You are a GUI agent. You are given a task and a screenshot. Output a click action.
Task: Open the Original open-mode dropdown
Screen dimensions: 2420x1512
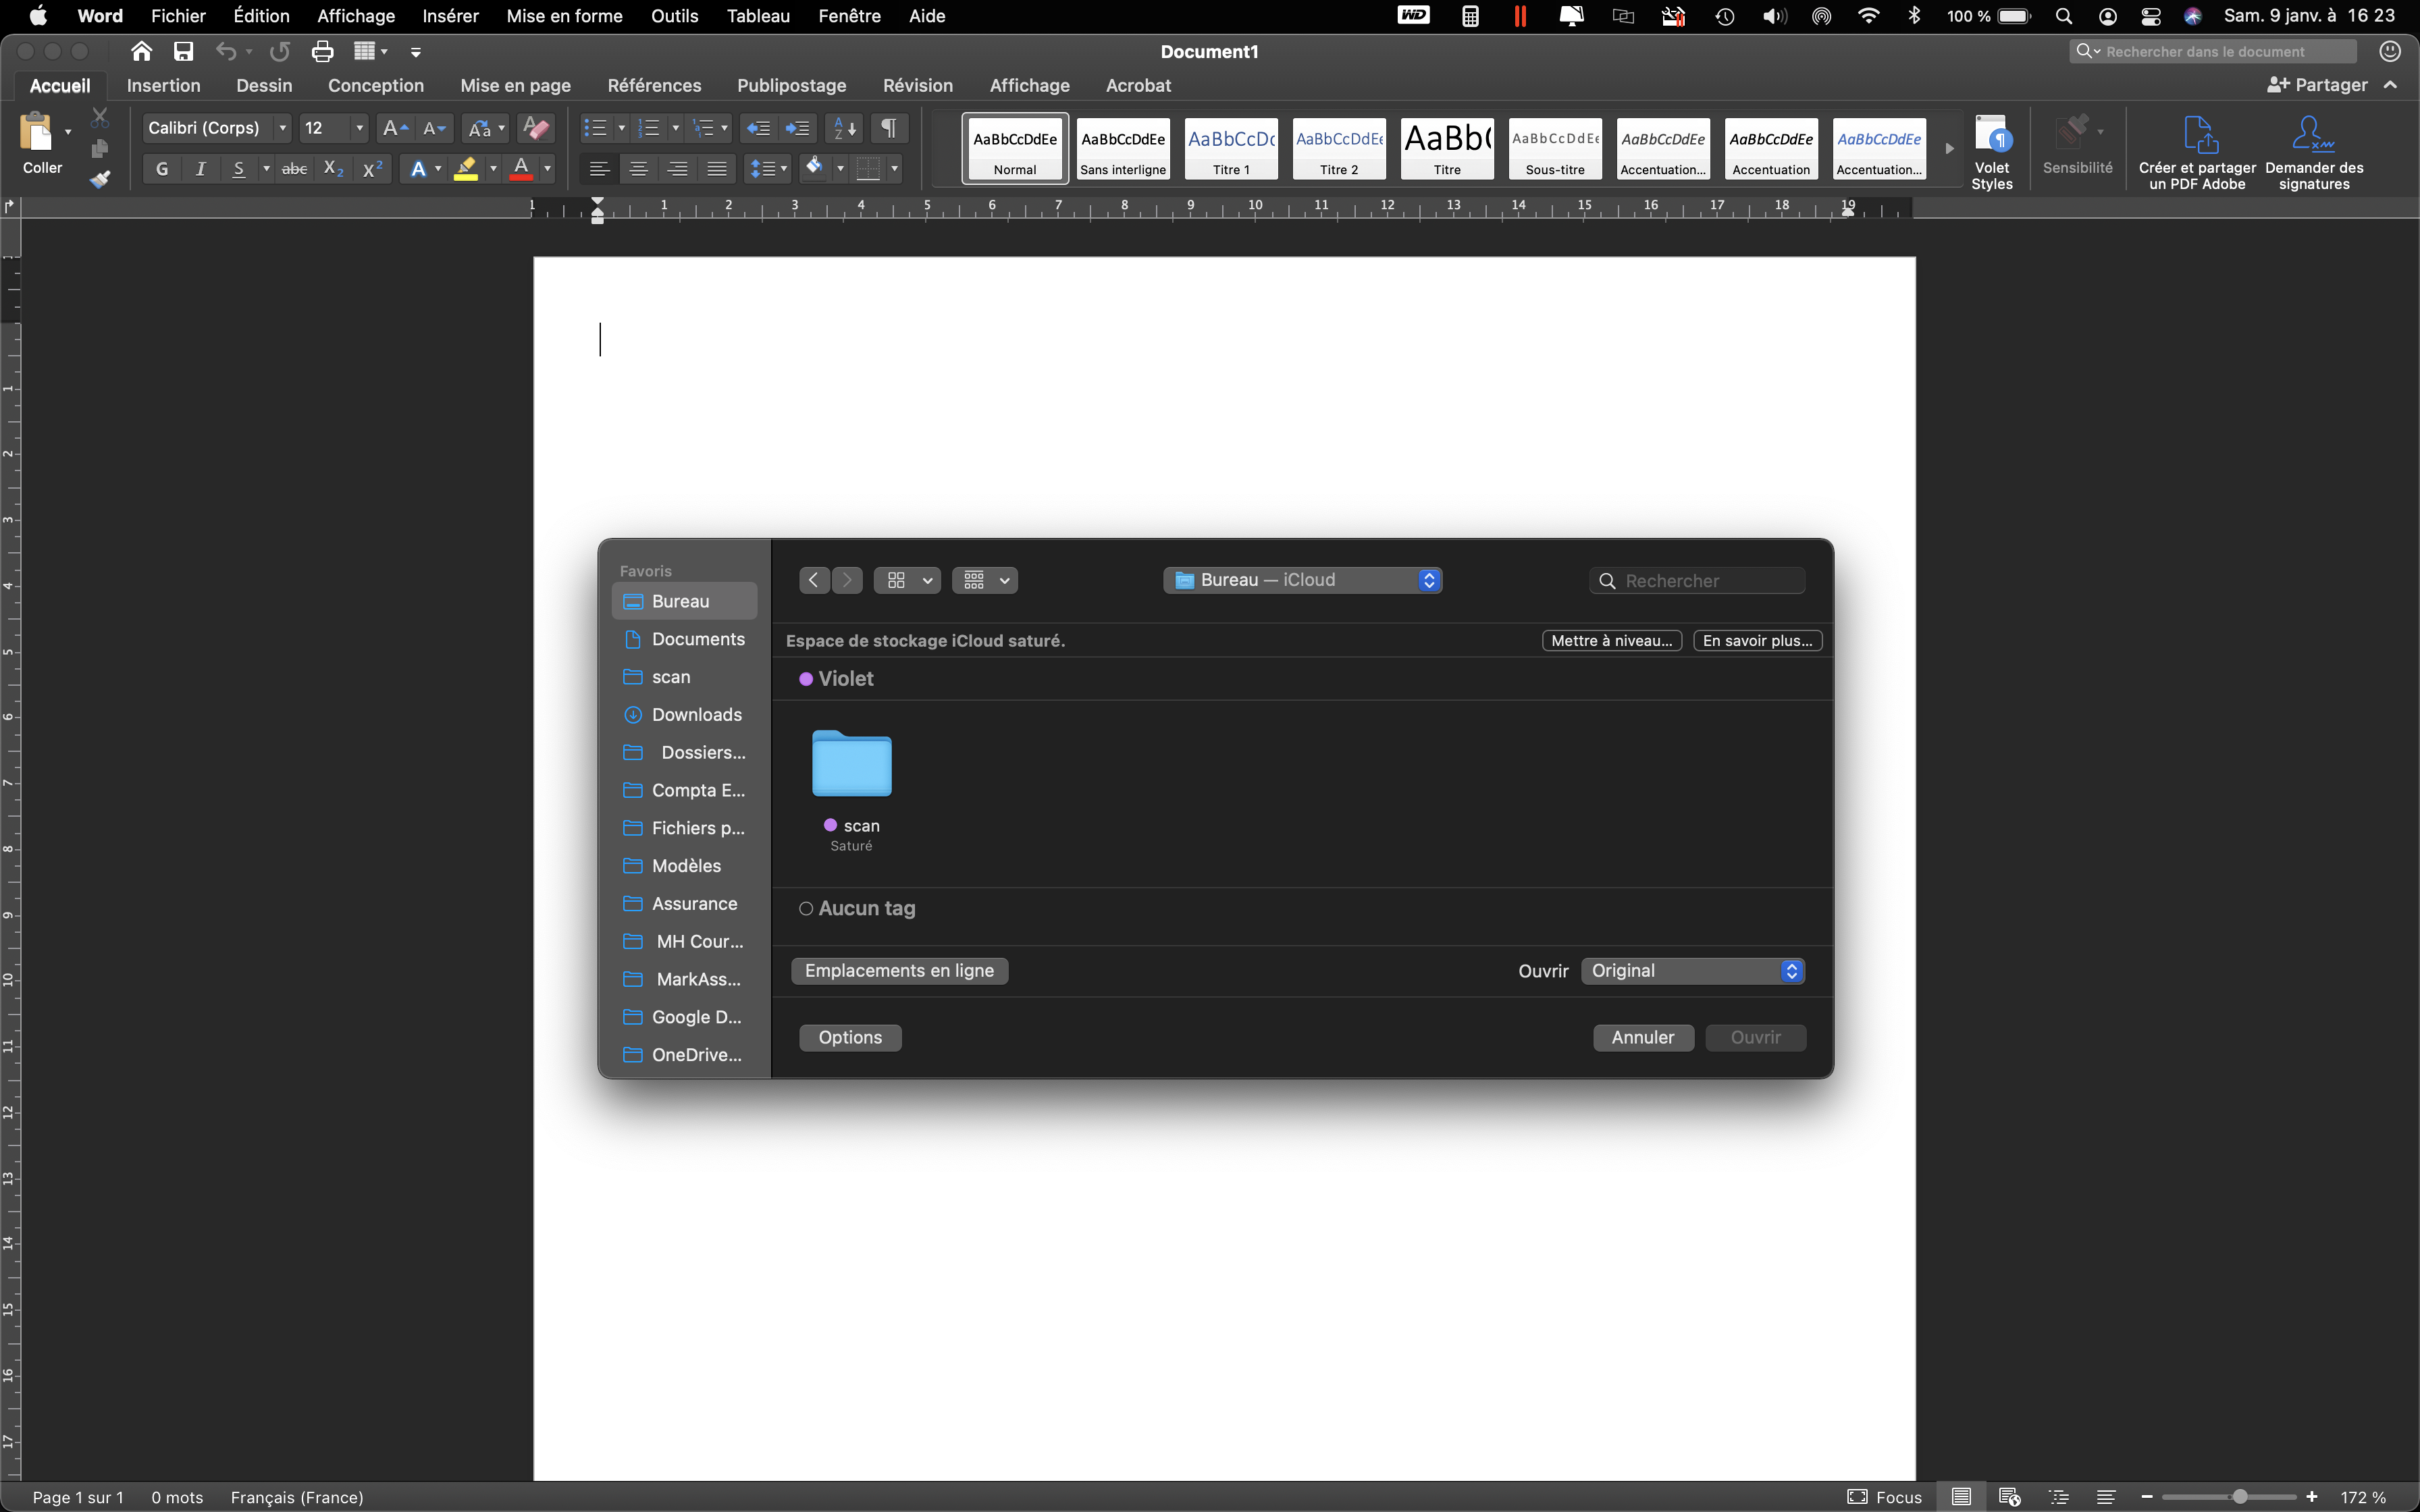coord(1693,971)
